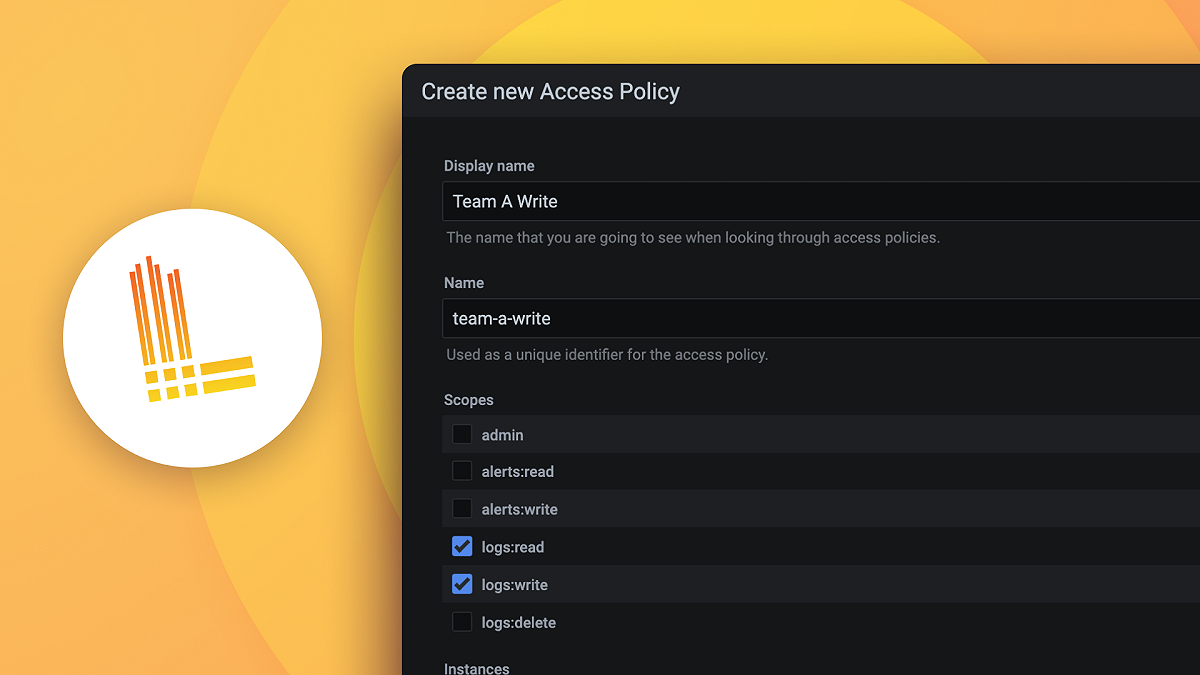Click the 'Display name' field label
The image size is (1200, 675).
tap(489, 166)
